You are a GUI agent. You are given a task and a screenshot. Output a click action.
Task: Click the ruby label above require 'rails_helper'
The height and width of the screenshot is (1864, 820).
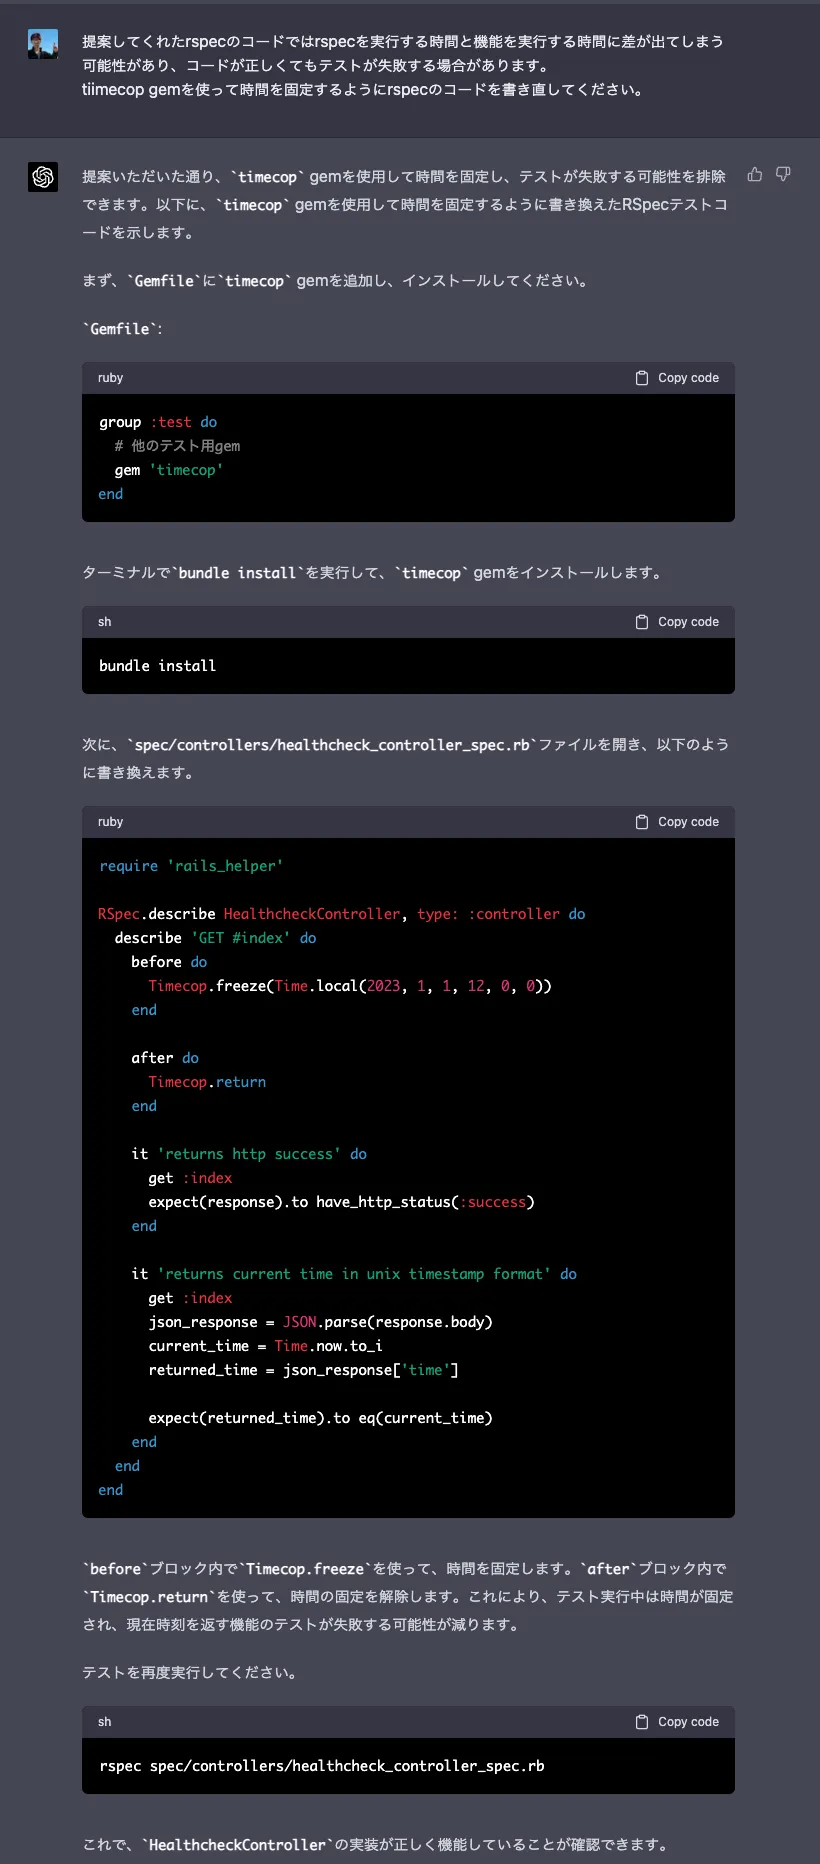(110, 822)
